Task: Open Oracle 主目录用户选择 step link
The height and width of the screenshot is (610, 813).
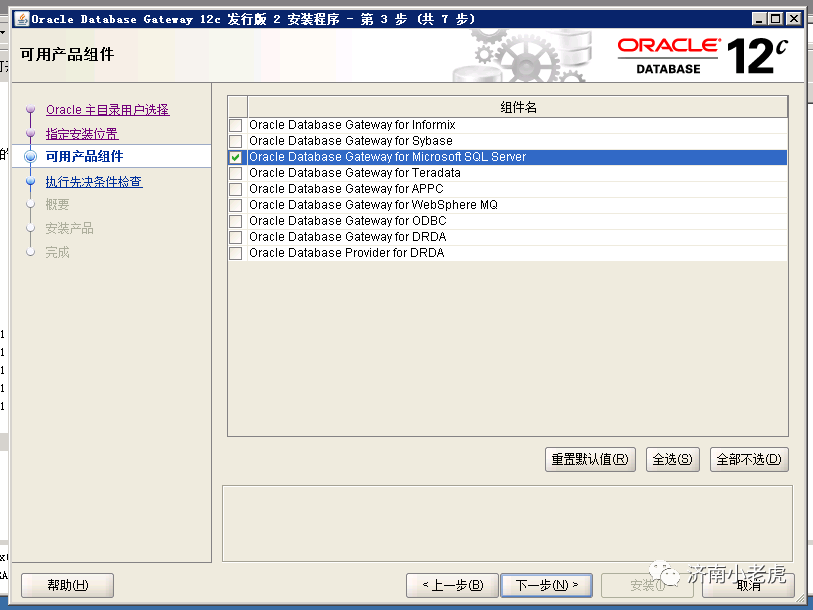Action: (107, 110)
